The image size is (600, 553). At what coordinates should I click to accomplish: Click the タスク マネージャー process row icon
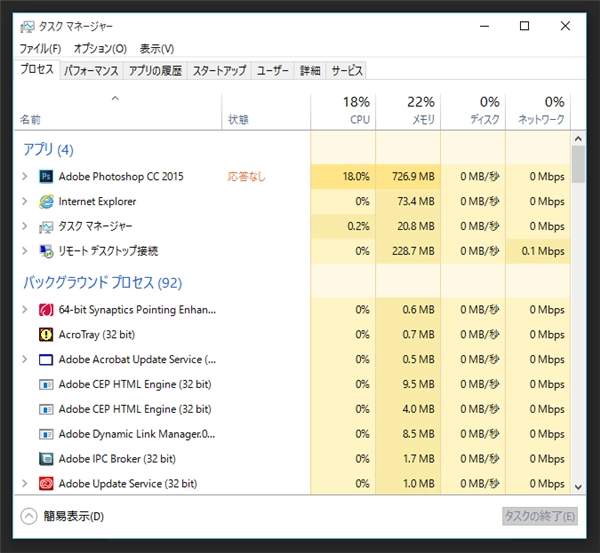point(46,227)
